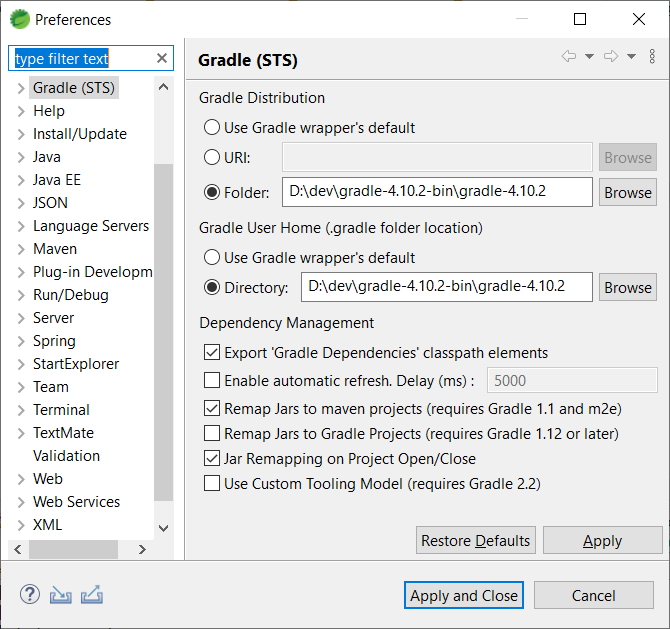Expand the Java tree node
The image size is (670, 629).
[21, 157]
